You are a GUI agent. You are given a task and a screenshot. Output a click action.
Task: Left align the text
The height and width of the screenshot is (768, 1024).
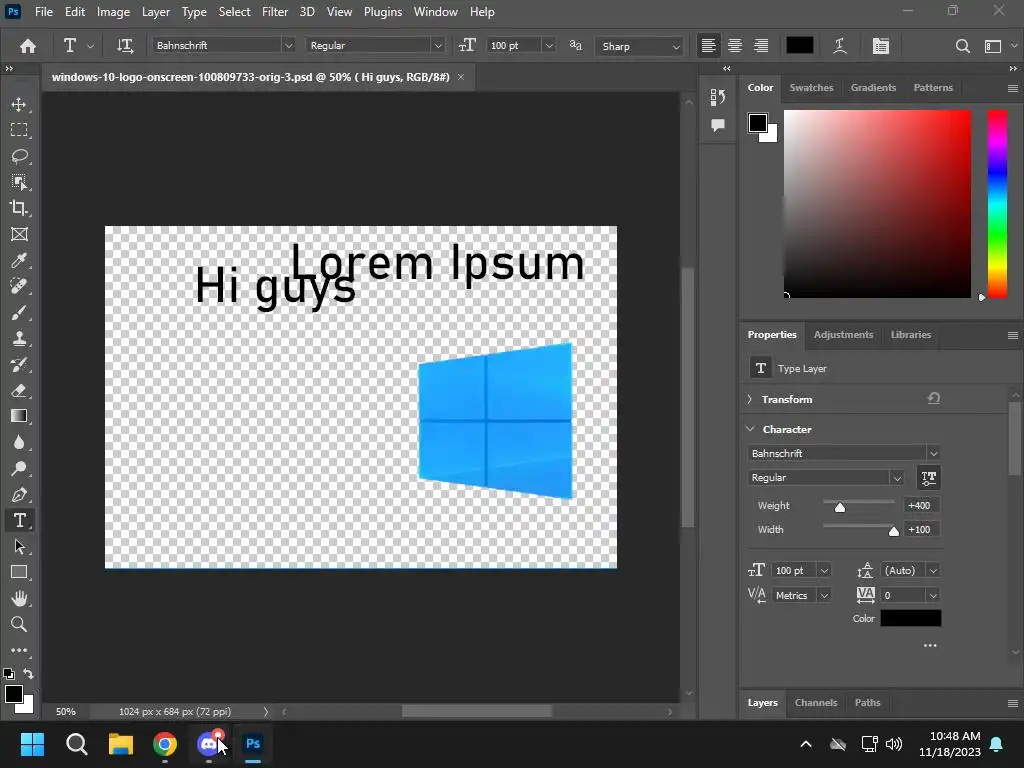[x=709, y=46]
